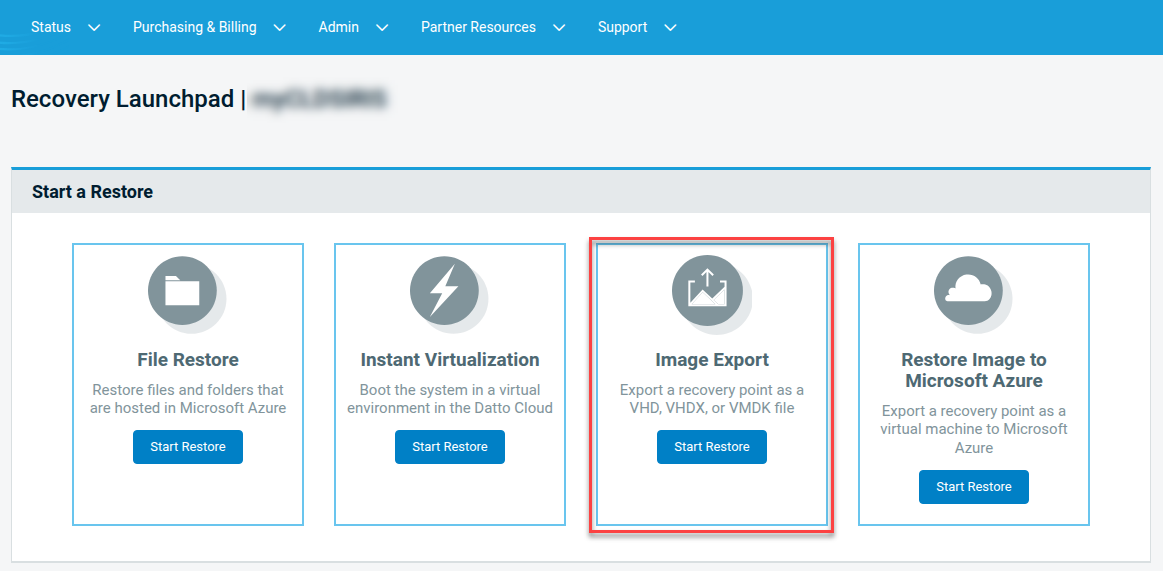Click the text 'Restore files and folders that are hosted'
Screen dimensions: 1163x571
[188, 399]
